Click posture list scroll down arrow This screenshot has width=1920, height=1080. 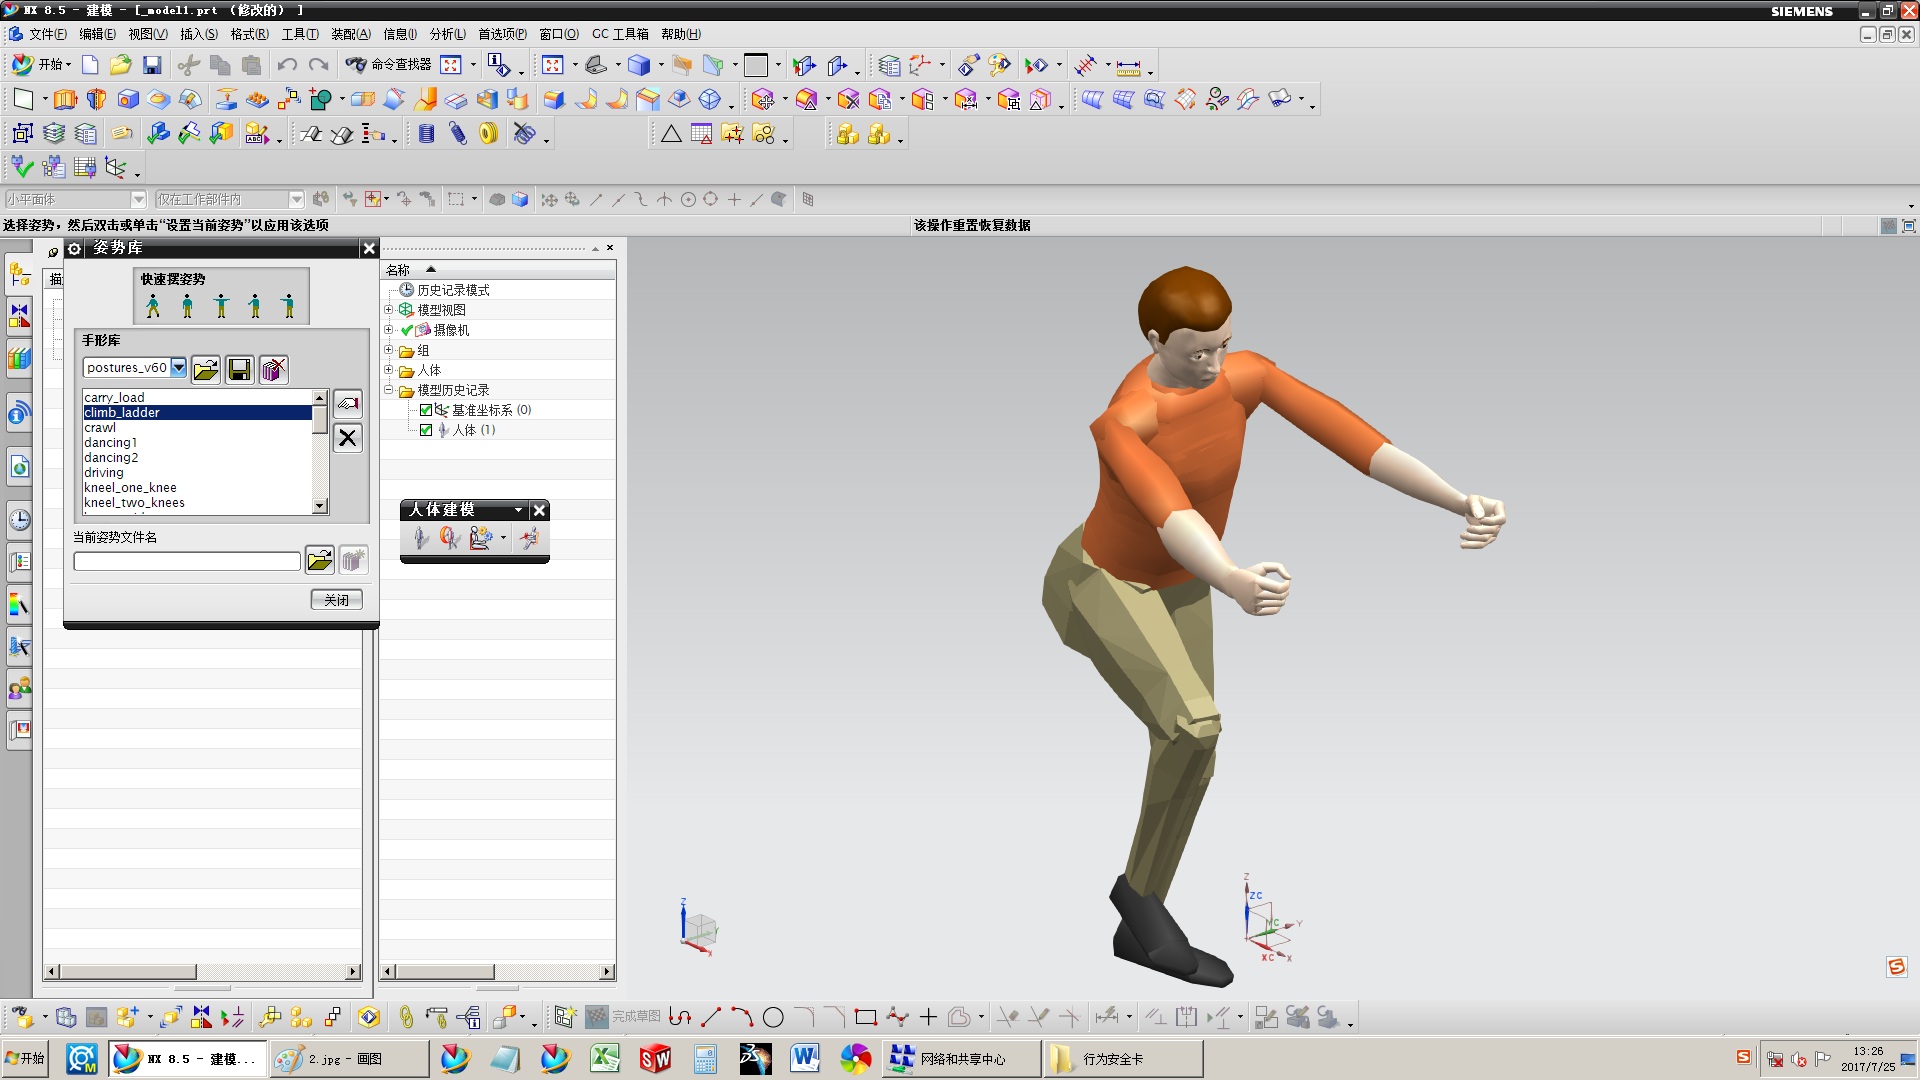320,507
